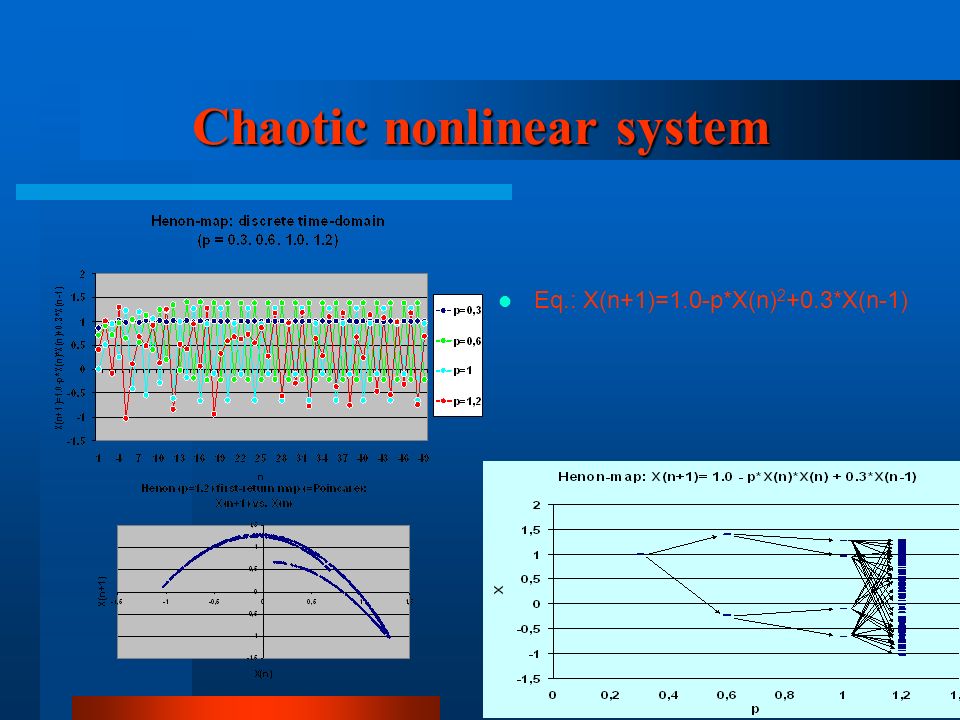This screenshot has width=960, height=720.
Task: Click the p=1 legend entry
Action: click(x=454, y=371)
